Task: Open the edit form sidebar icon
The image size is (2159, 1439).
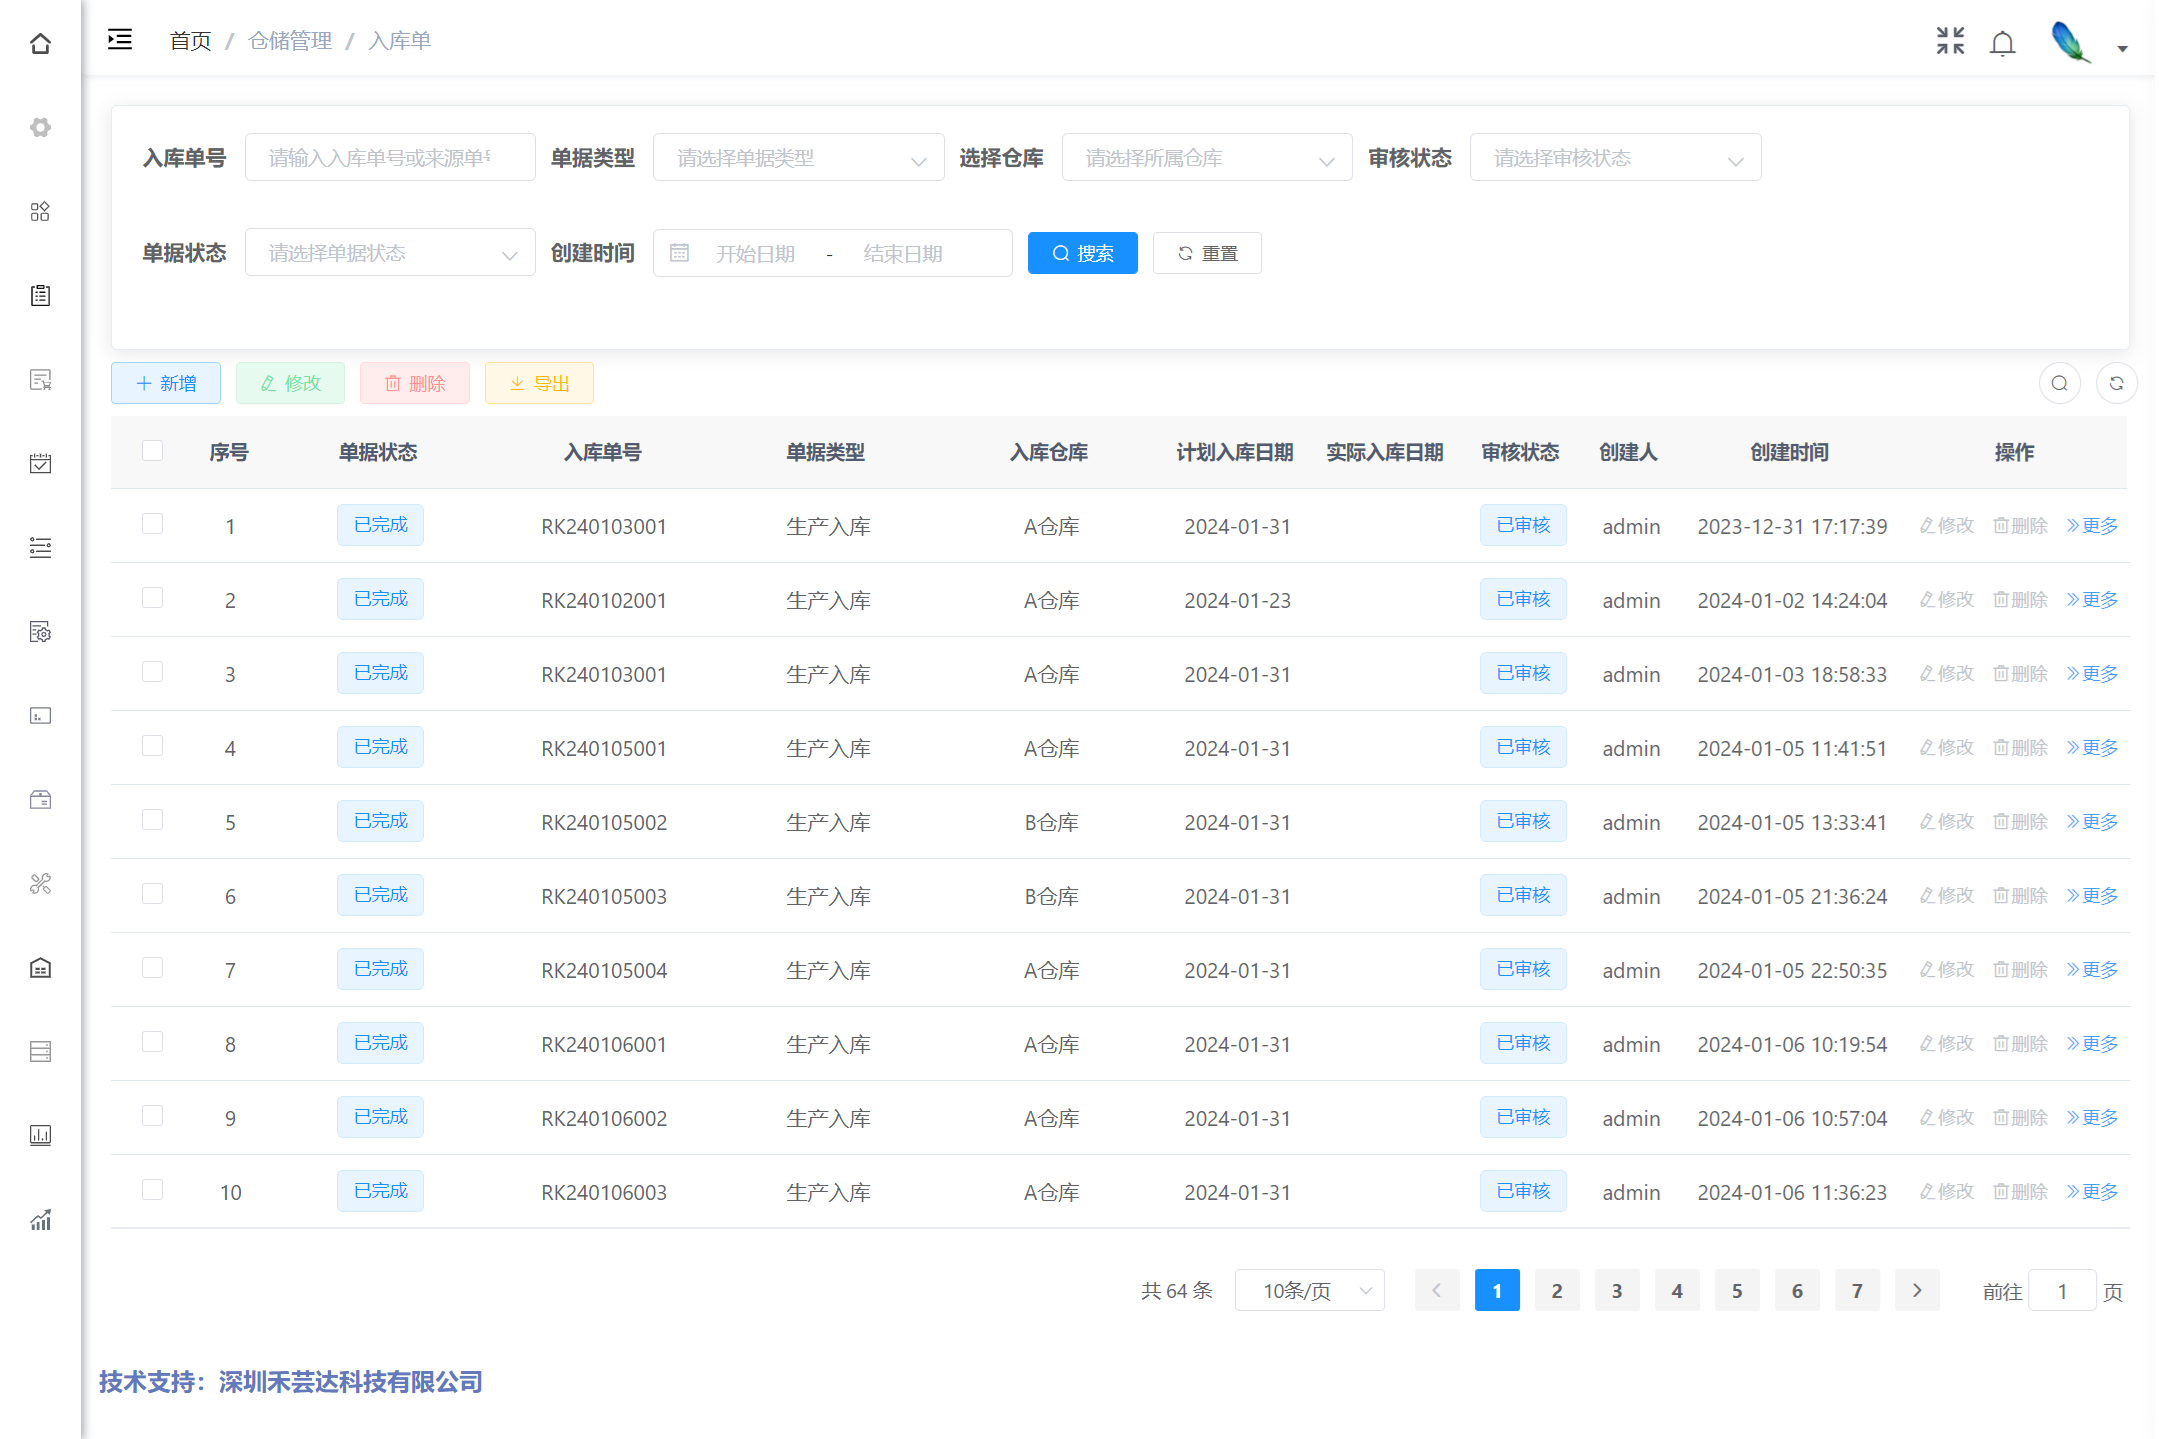Action: (x=40, y=379)
